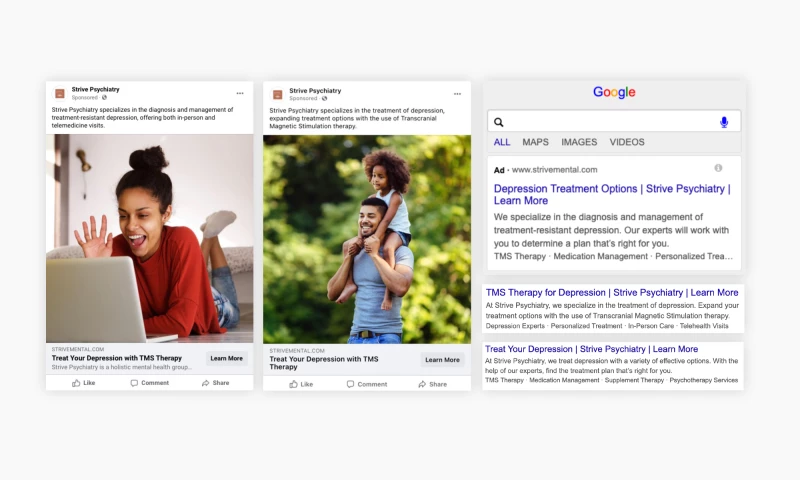800x480 pixels.
Task: Click Learn More button on second ad
Action: tap(442, 360)
